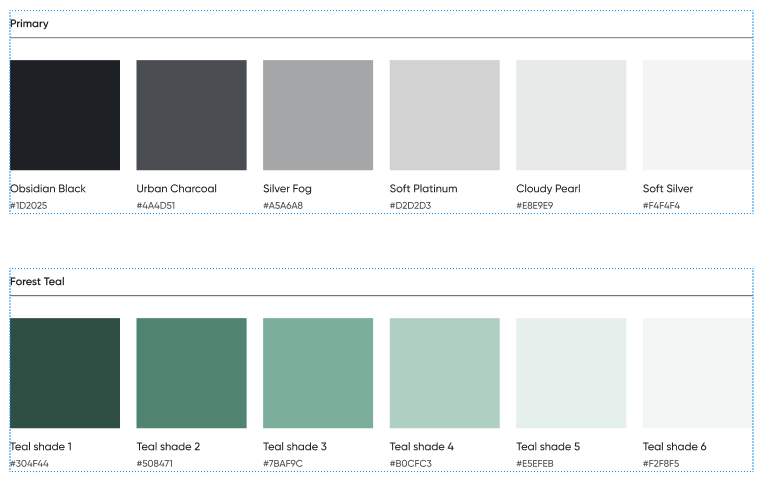Select the Soft Platinum name label
The height and width of the screenshot is (490, 766).
point(424,189)
